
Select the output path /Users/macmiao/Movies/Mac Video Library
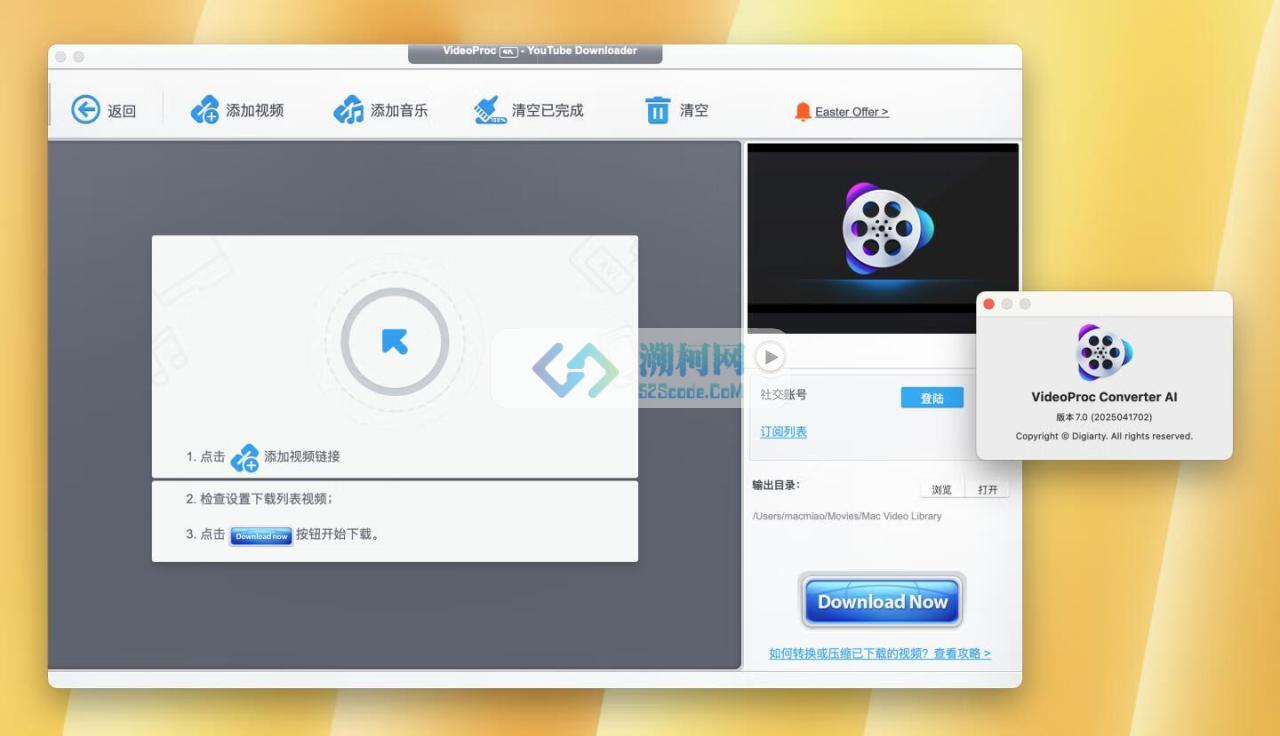[847, 516]
